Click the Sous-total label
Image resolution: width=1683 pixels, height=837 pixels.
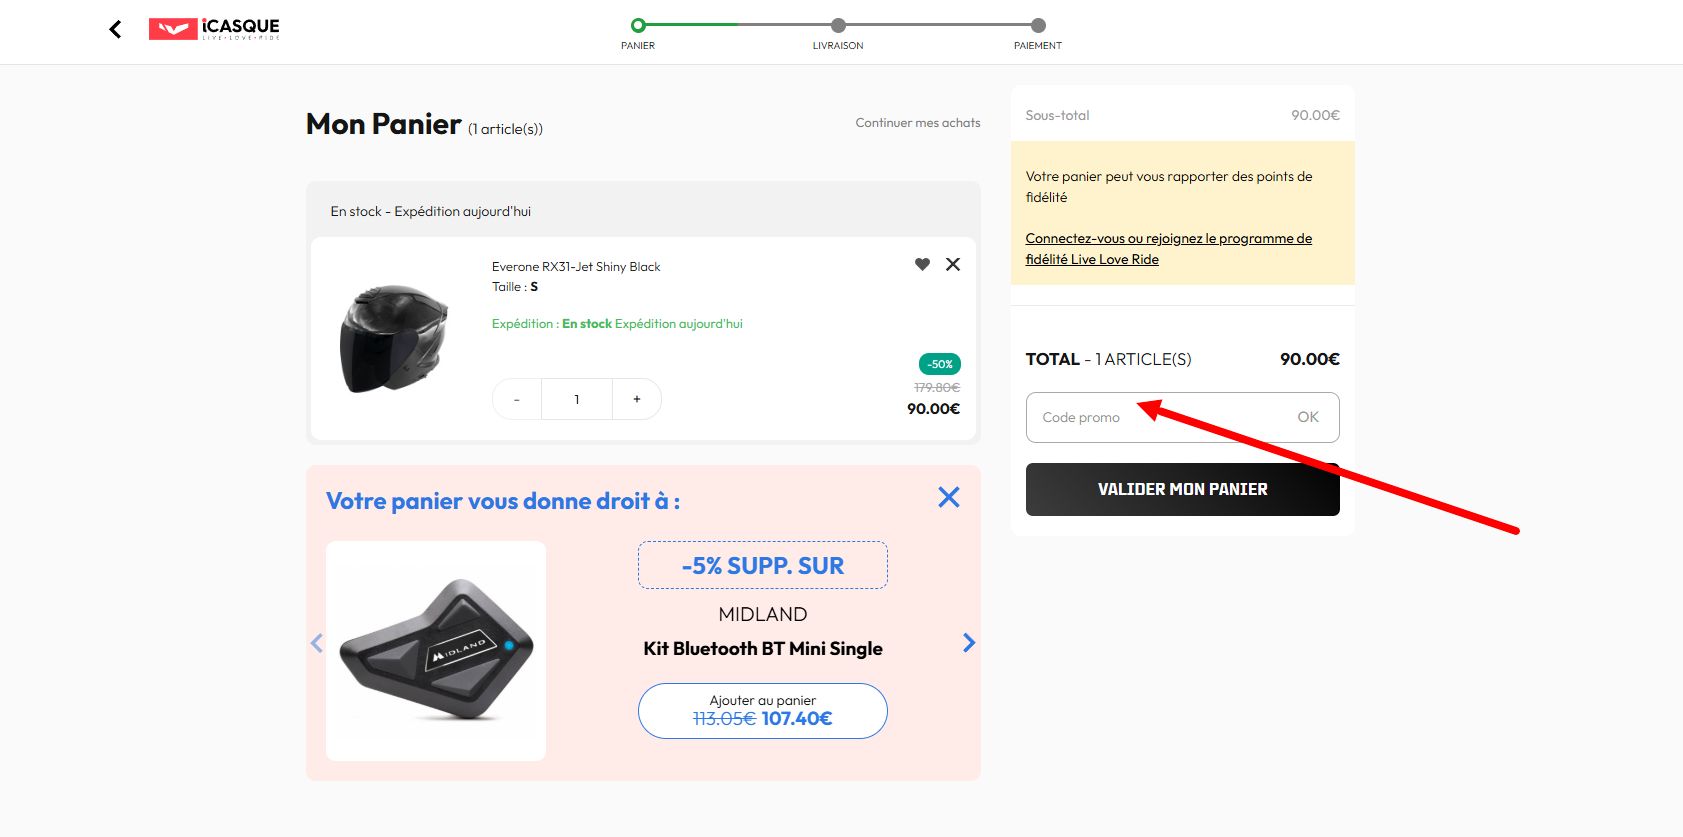pos(1057,115)
